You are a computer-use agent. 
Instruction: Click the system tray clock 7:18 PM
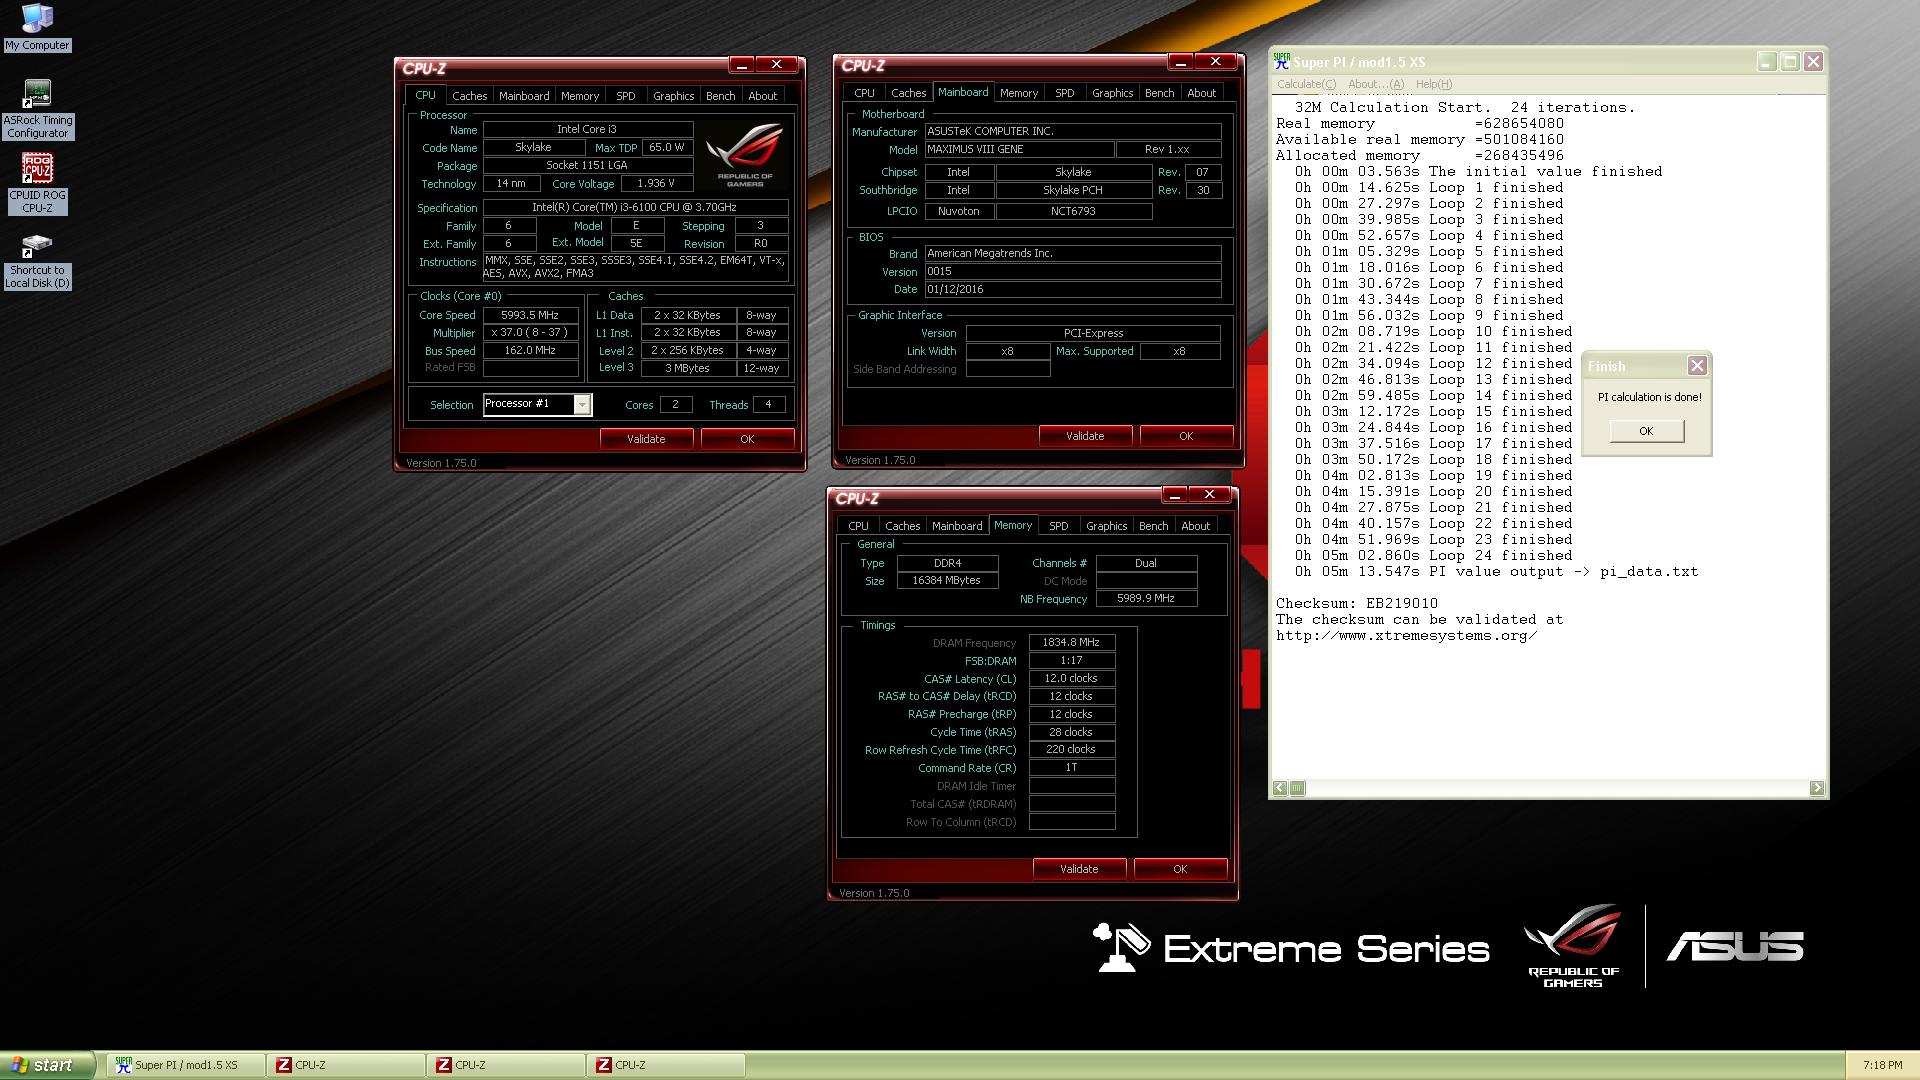point(1882,1065)
